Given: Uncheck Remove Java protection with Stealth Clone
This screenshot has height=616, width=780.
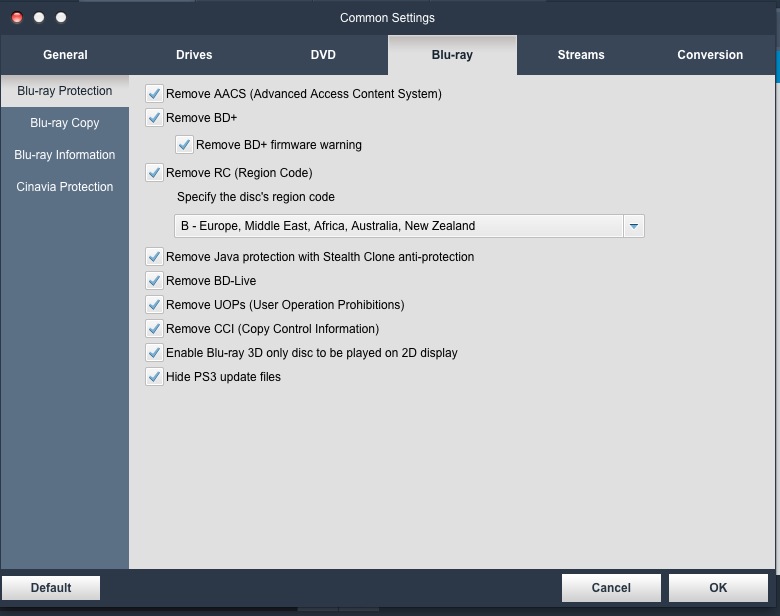Looking at the screenshot, I should point(154,257).
